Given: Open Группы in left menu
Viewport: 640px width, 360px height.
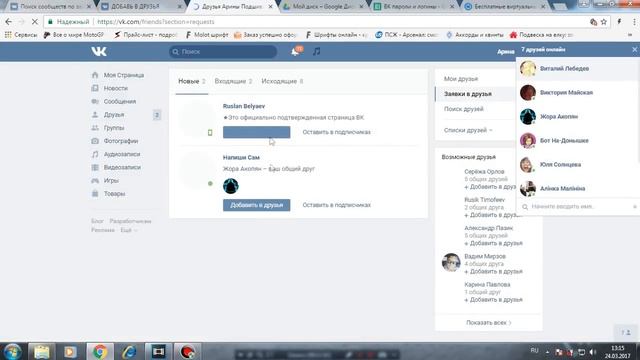Looking at the screenshot, I should 114,128.
